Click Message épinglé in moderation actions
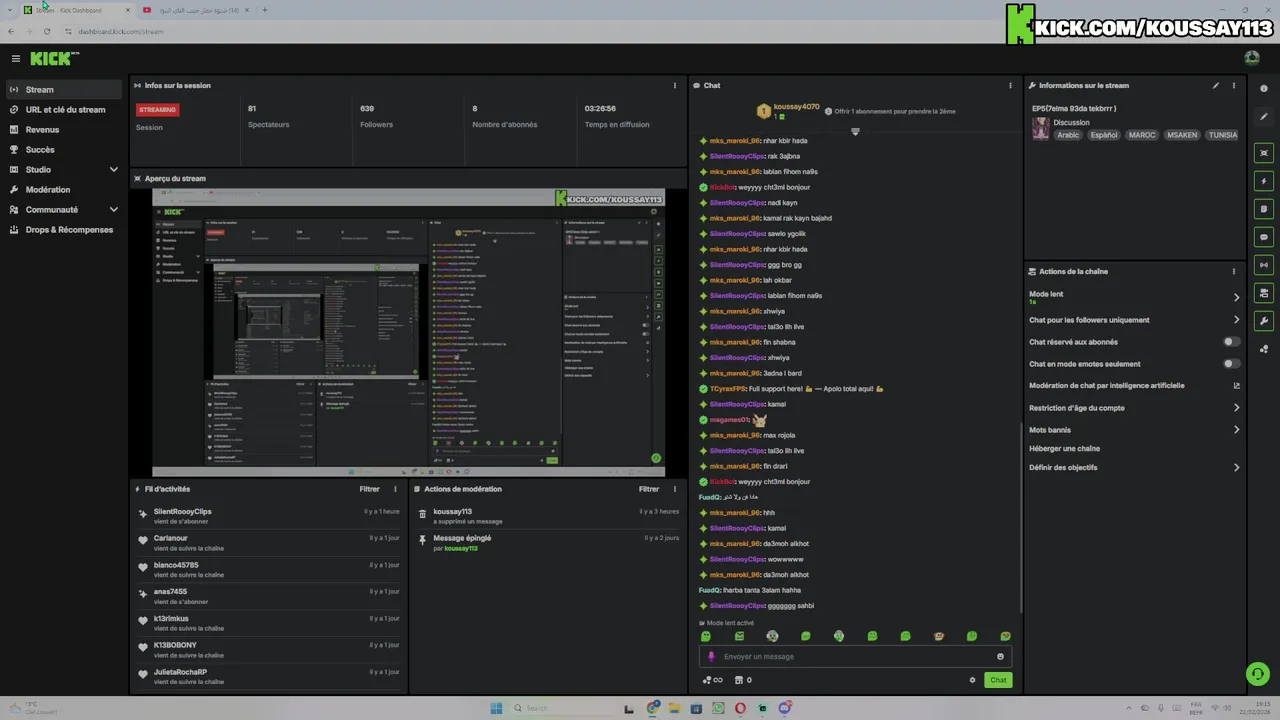Viewport: 1280px width, 720px height. pos(462,538)
